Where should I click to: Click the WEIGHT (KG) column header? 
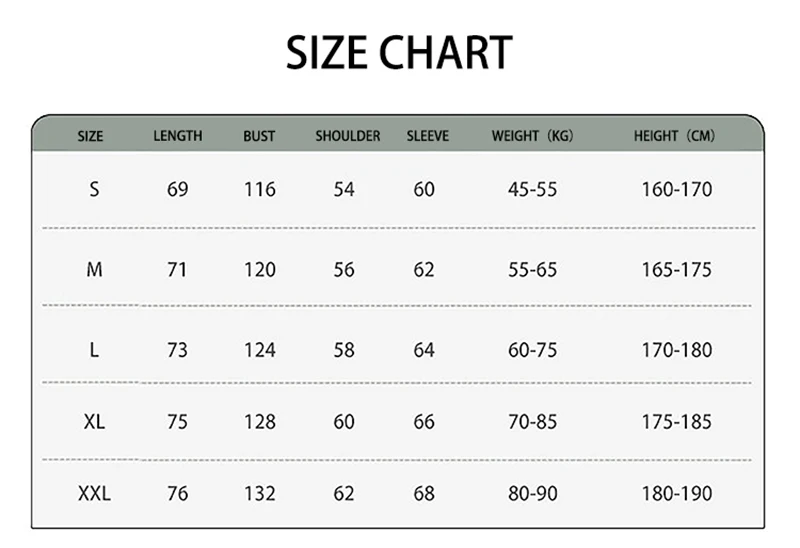(x=532, y=136)
